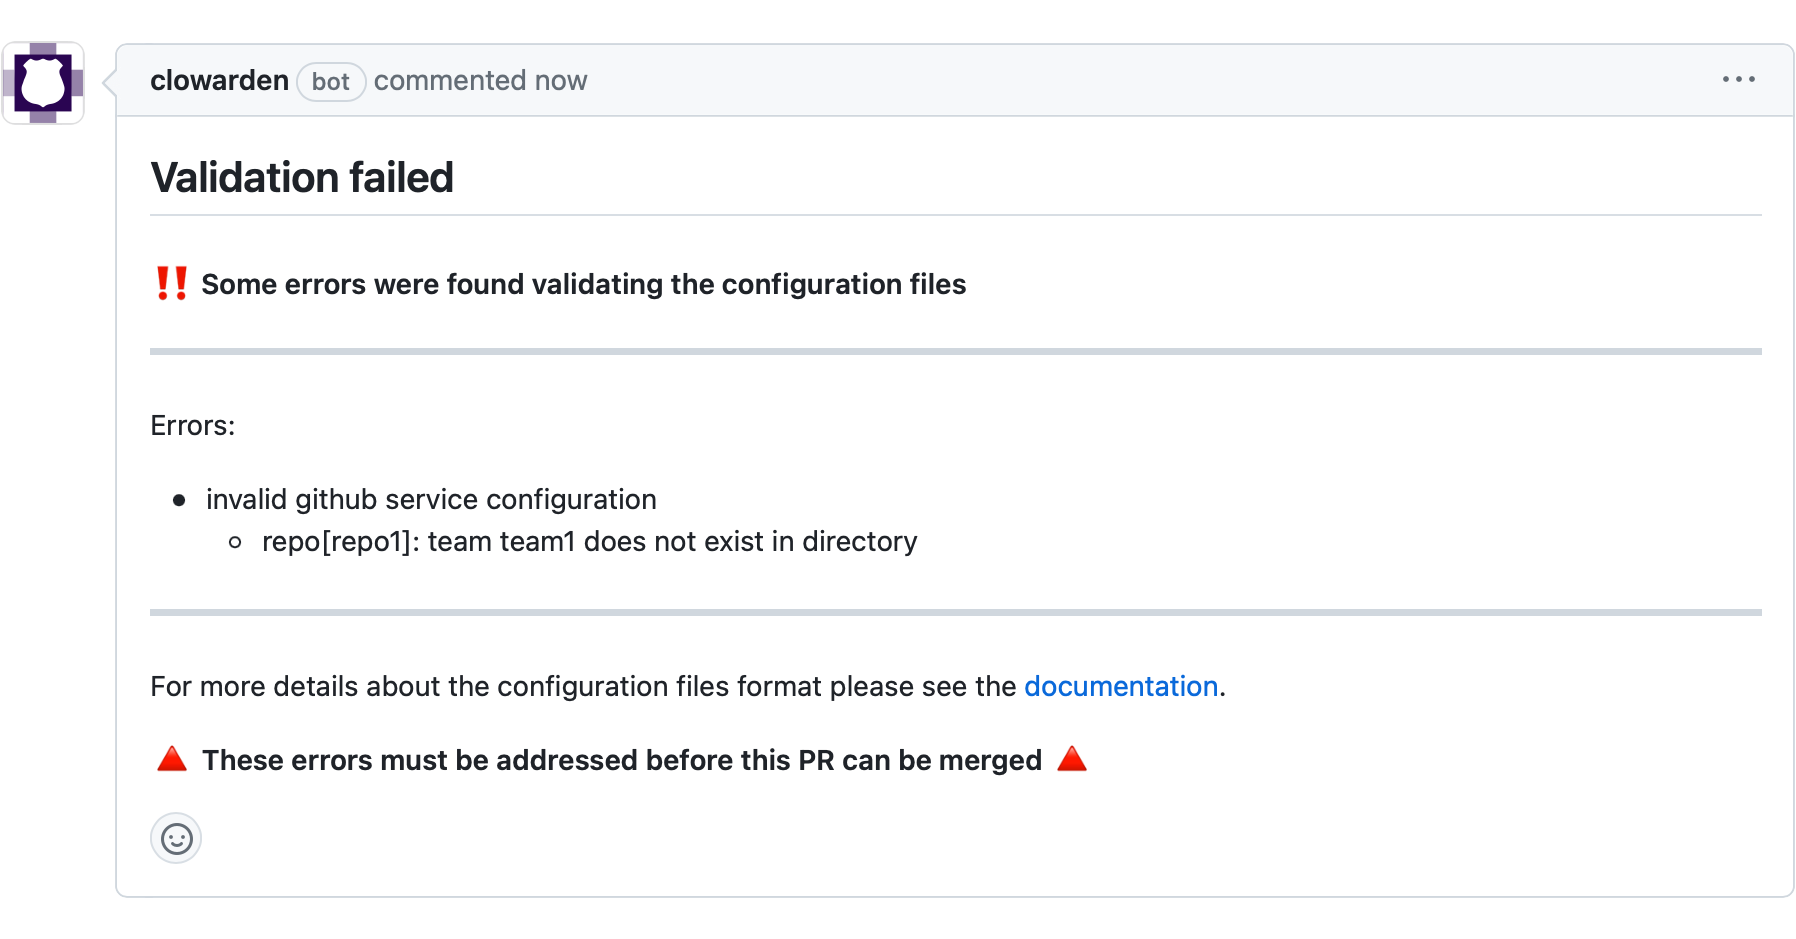
Task: Click the clowarden shield avatar
Action: (x=43, y=83)
